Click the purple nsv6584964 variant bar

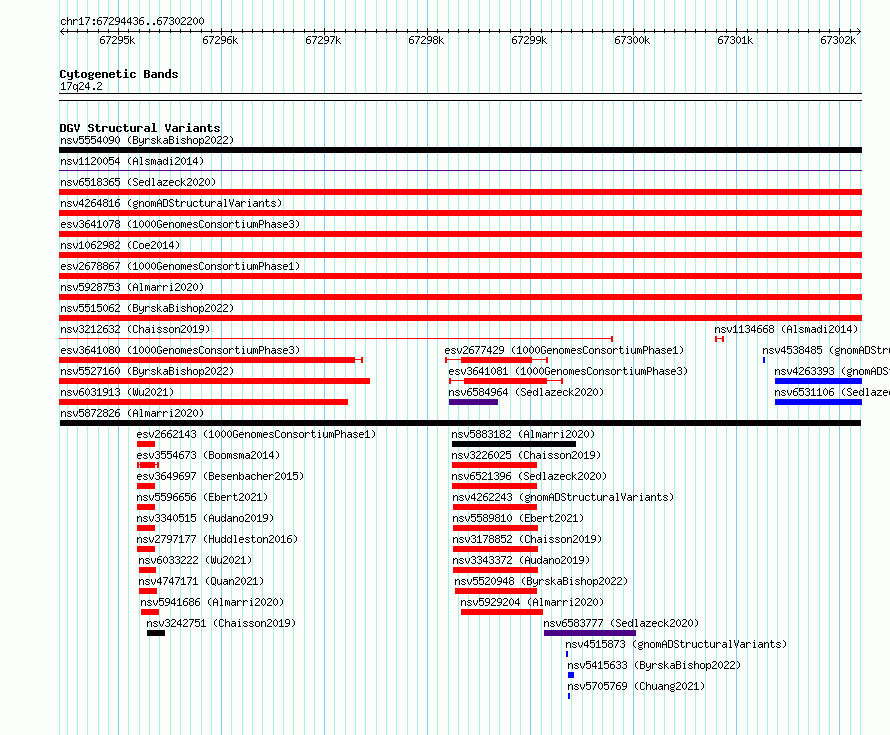point(473,402)
